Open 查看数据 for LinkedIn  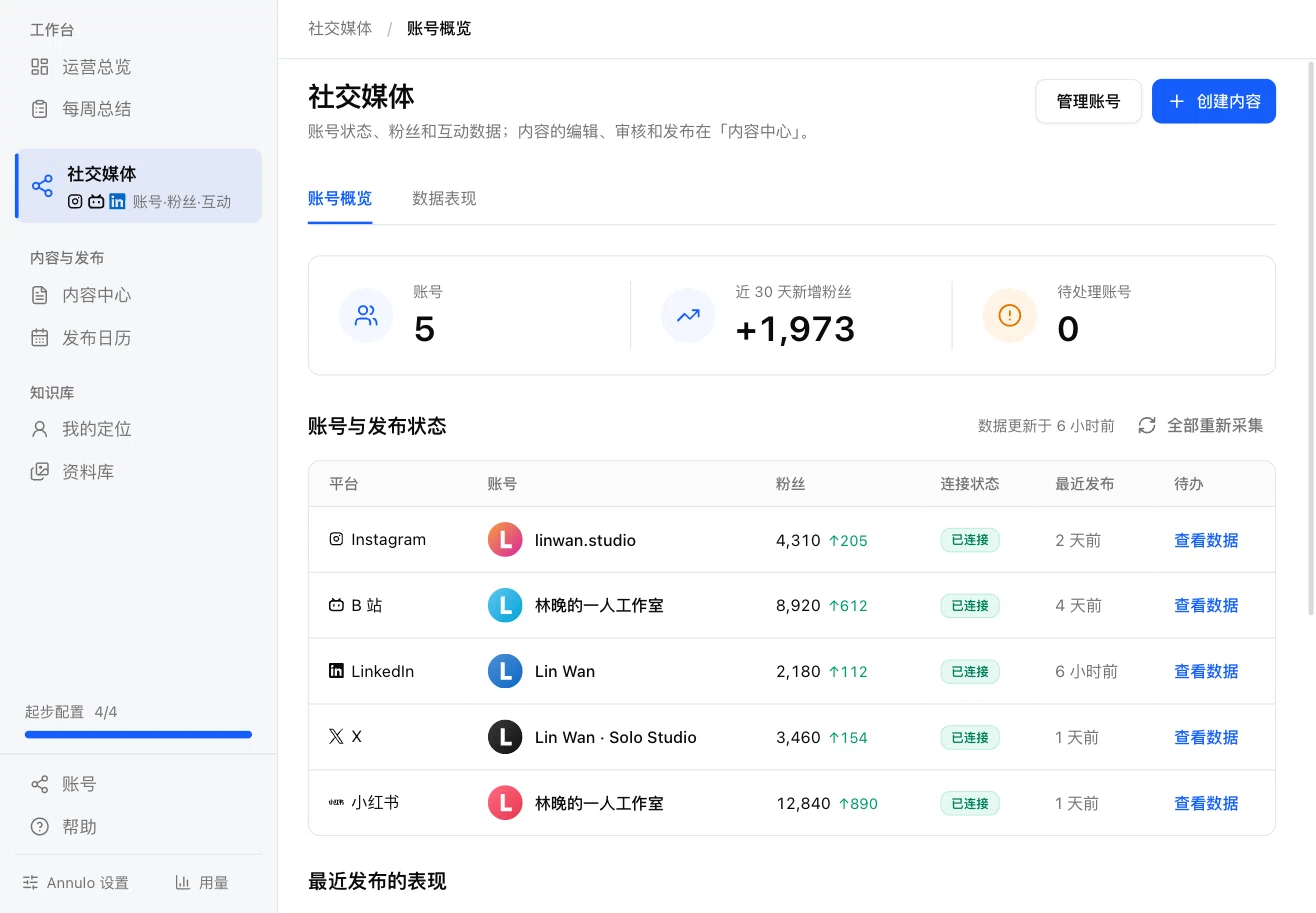(x=1206, y=671)
